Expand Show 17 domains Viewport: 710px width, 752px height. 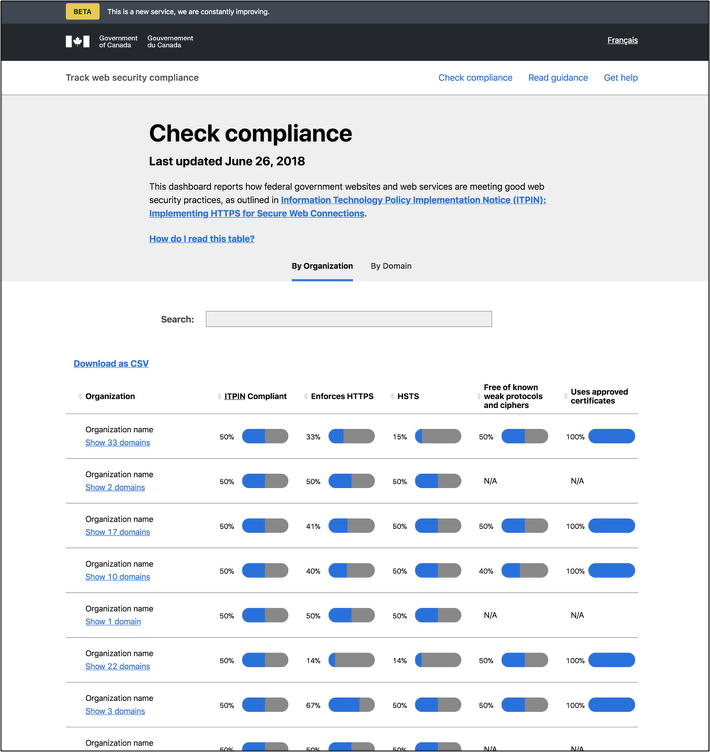click(x=117, y=532)
